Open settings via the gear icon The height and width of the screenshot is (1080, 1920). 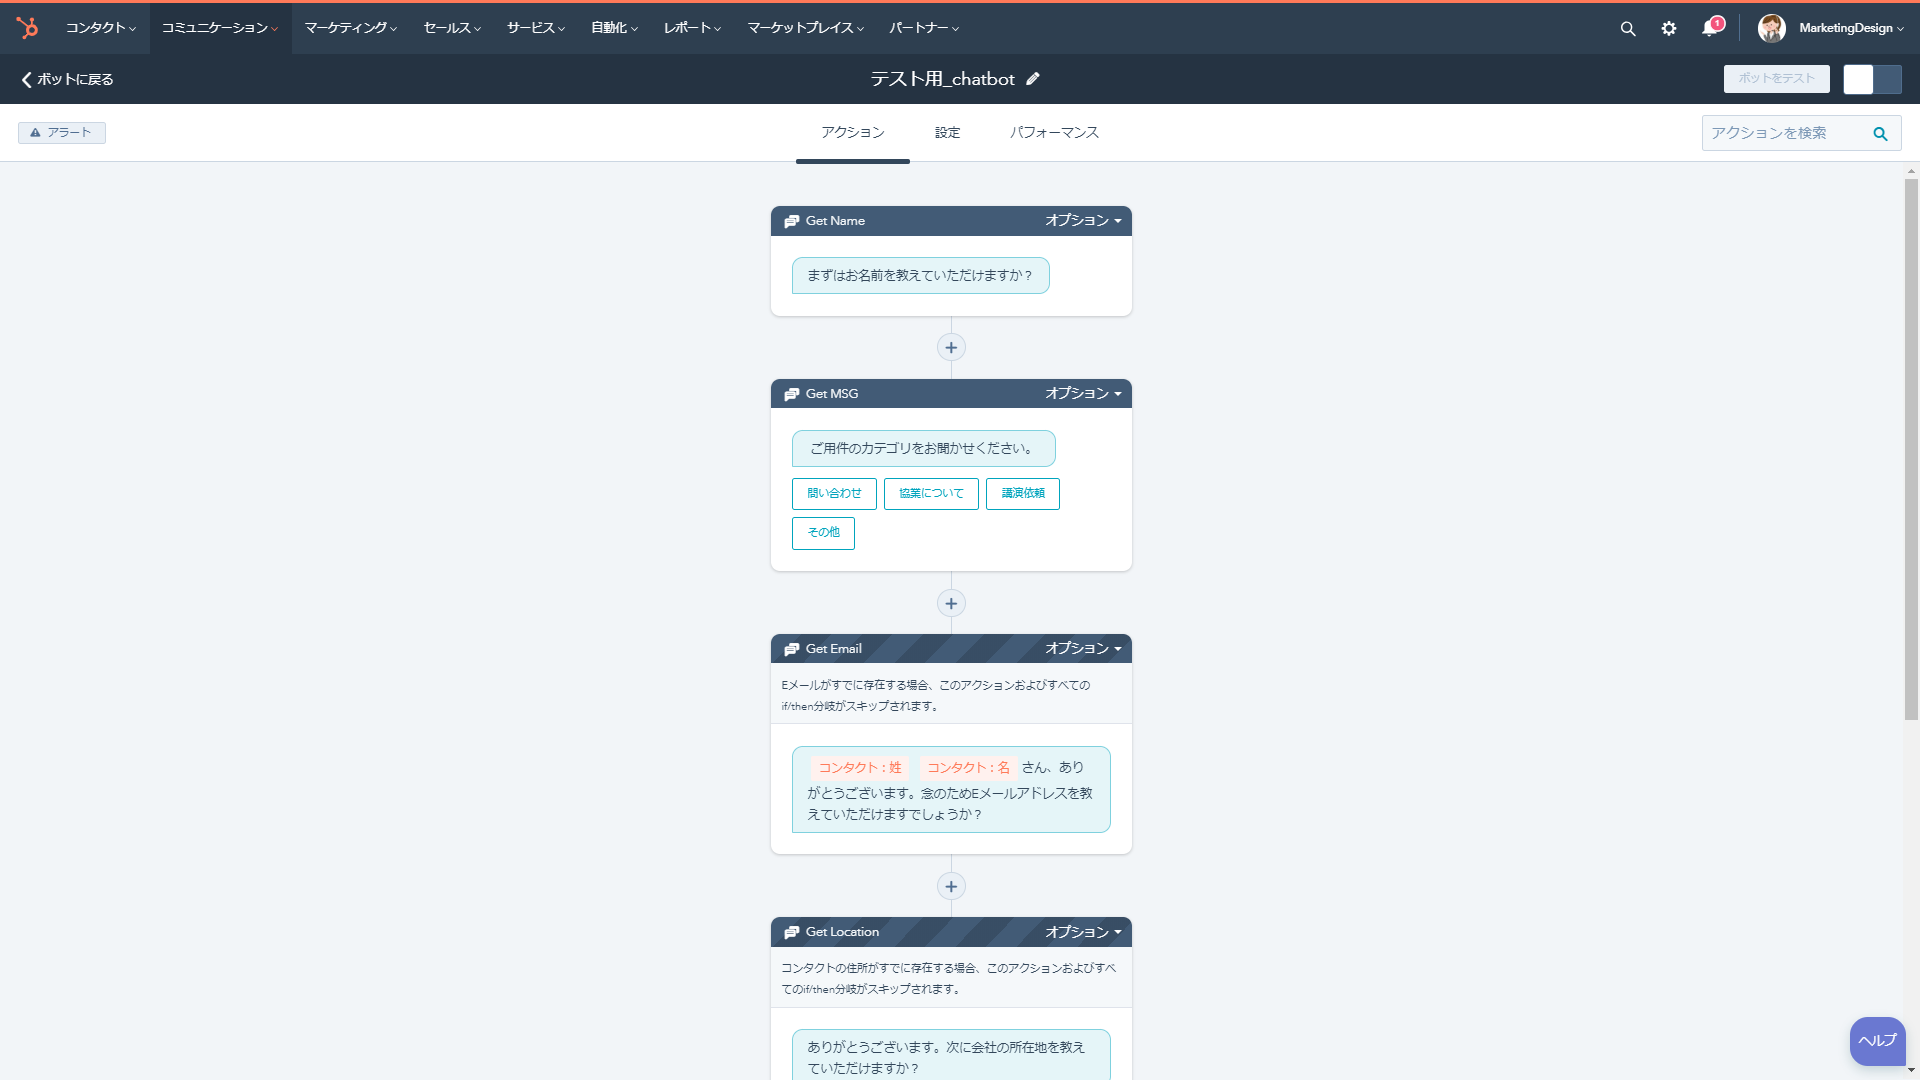[1669, 29]
